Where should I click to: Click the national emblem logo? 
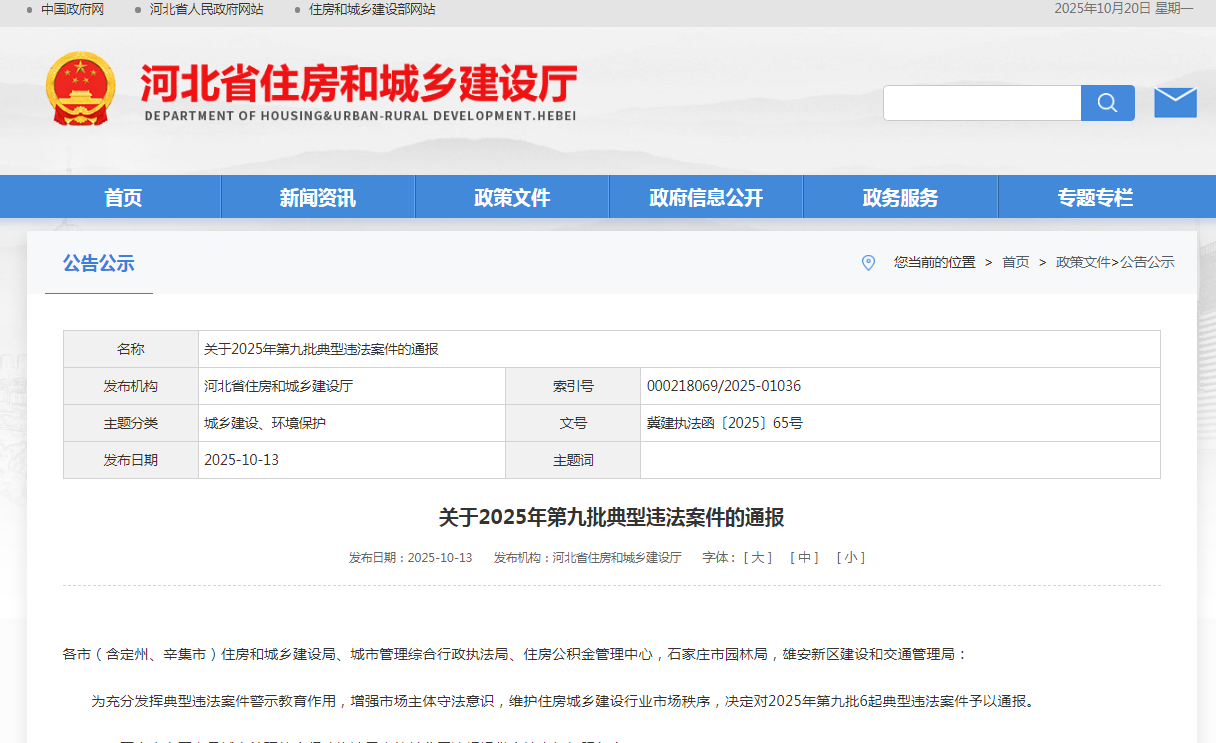click(x=81, y=89)
